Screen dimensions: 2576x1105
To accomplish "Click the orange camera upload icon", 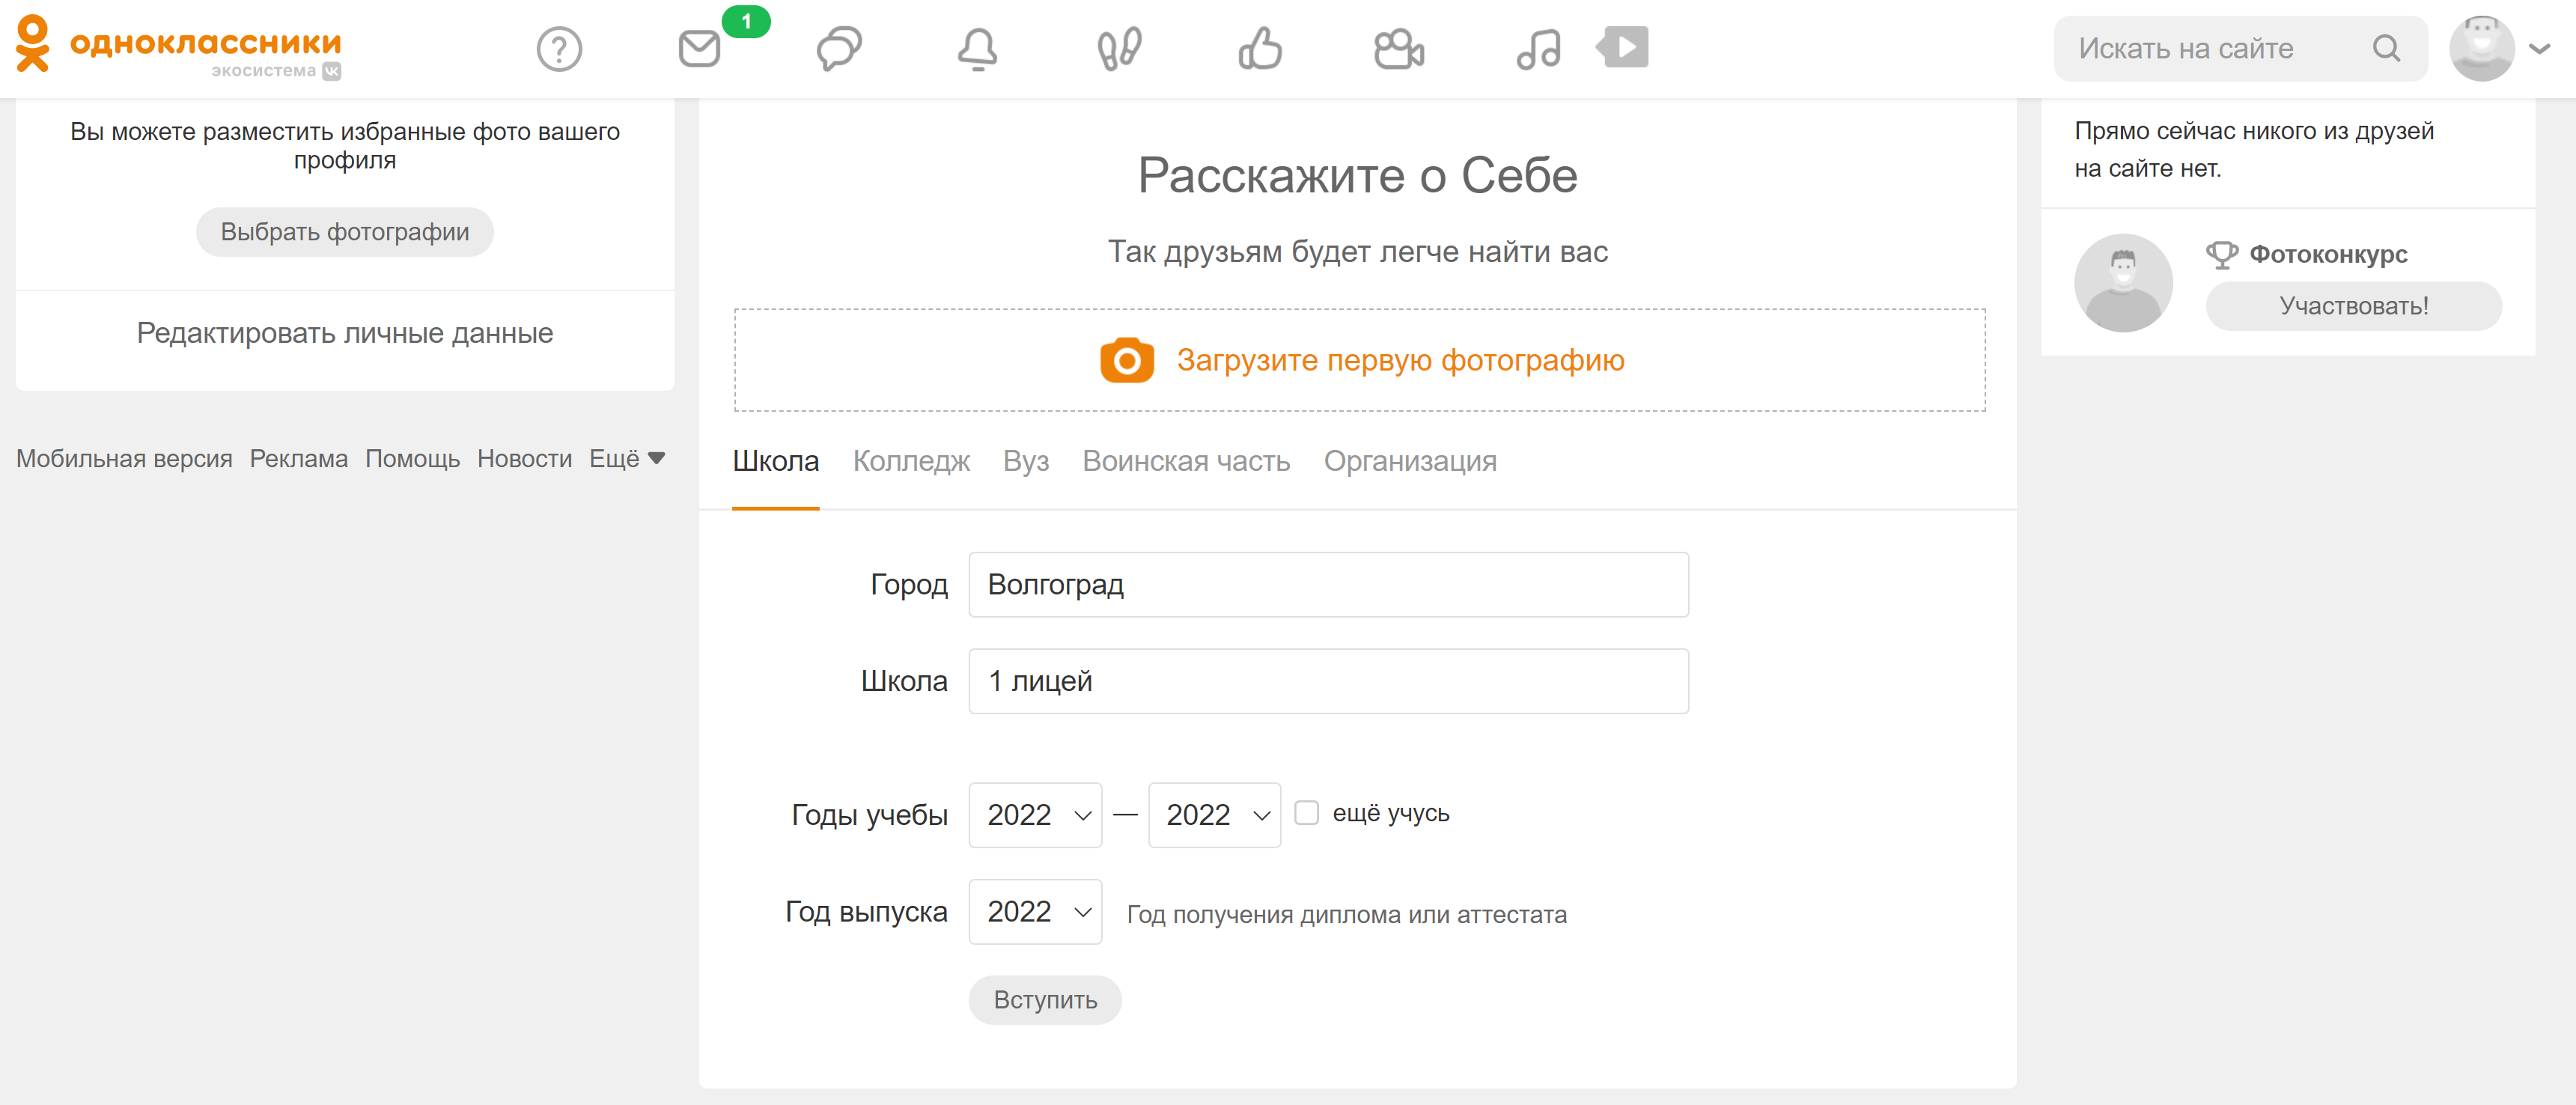I will (x=1126, y=360).
